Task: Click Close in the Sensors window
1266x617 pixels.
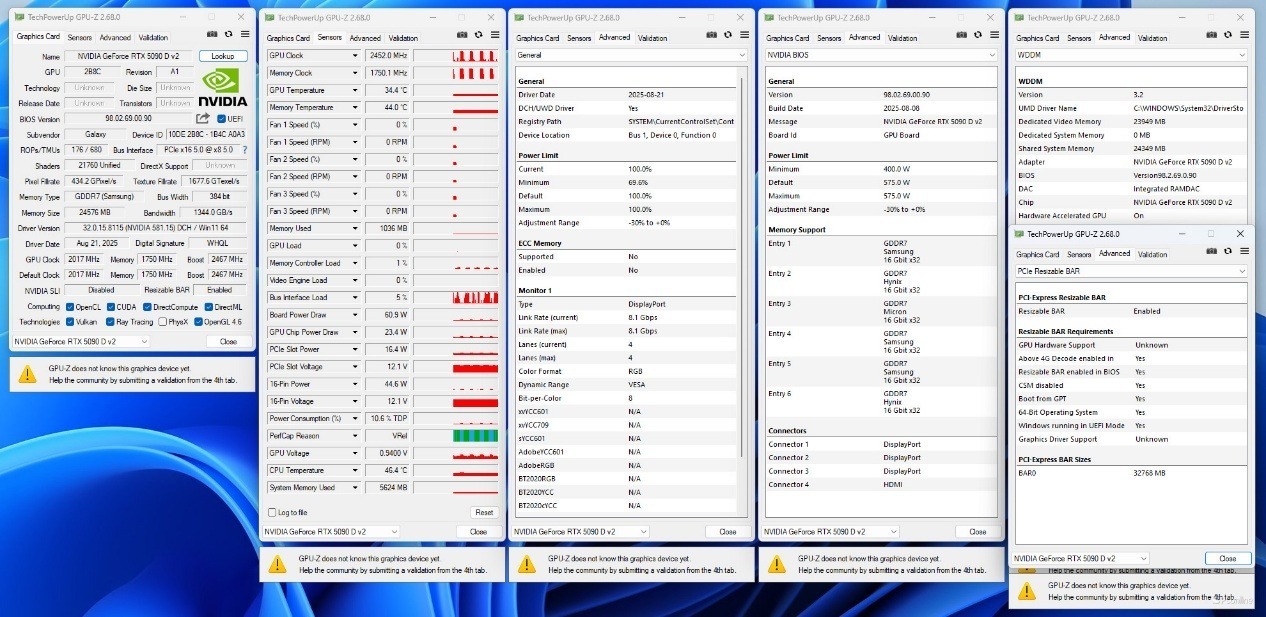Action: tap(478, 531)
